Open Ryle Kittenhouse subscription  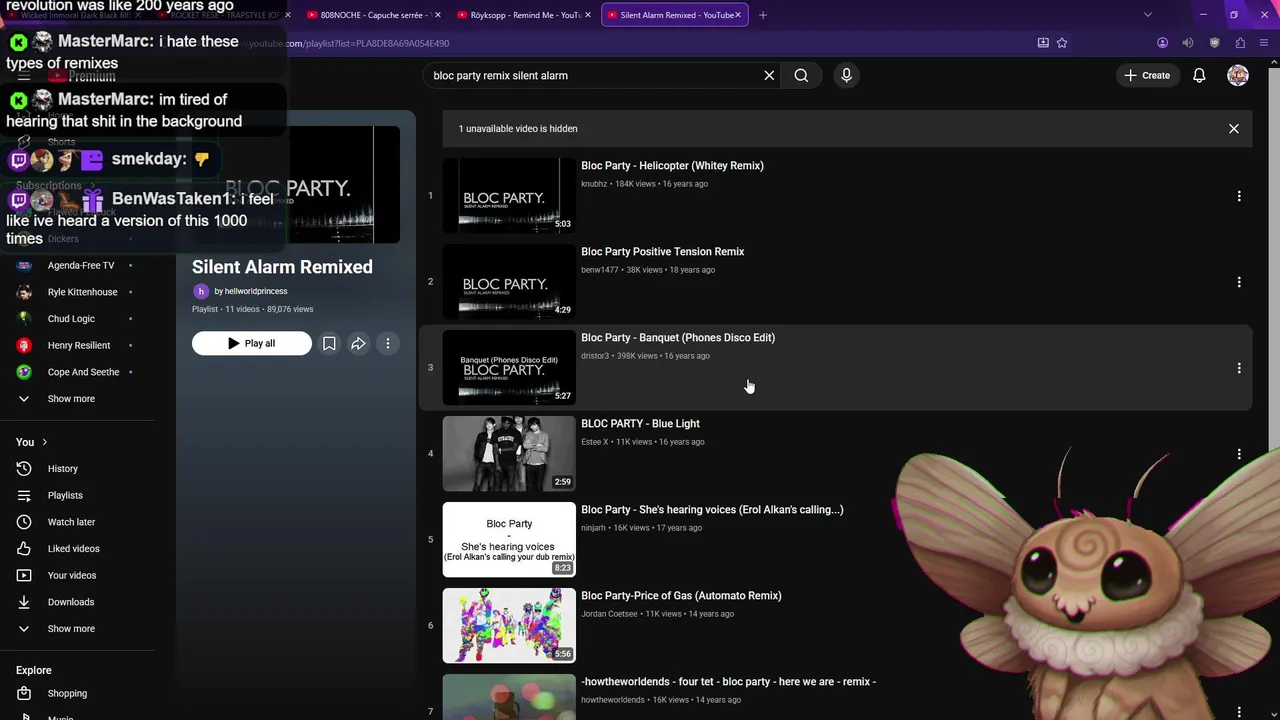tap(82, 292)
